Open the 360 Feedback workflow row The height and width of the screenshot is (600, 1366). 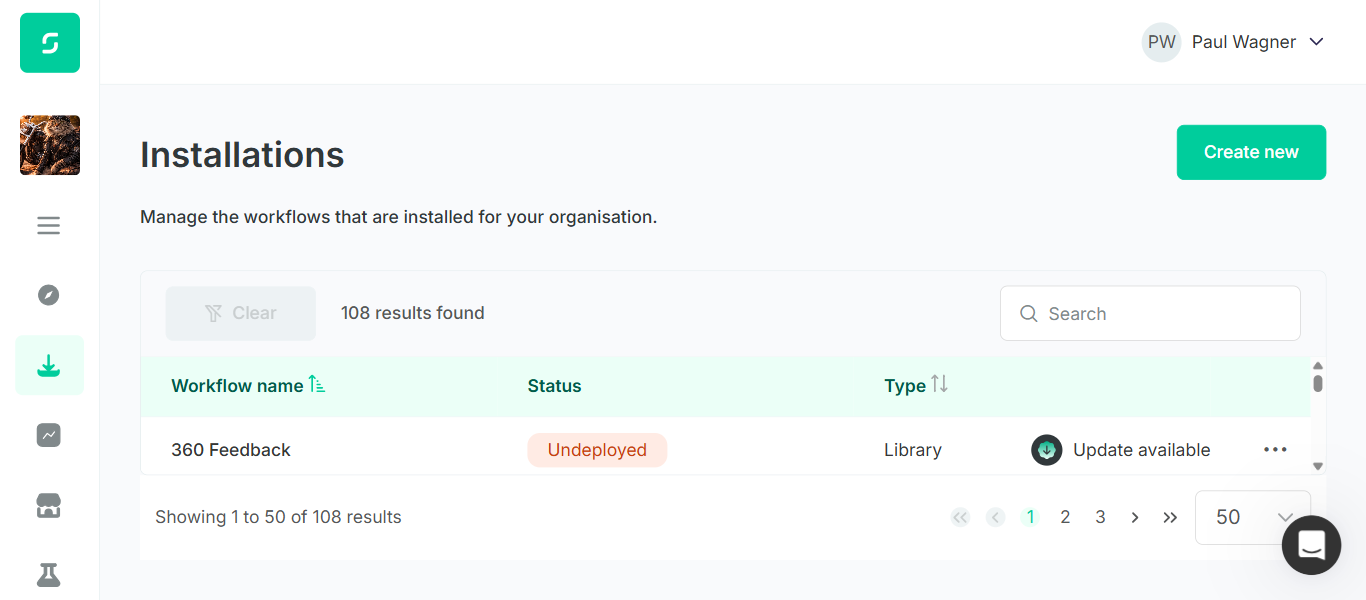[726, 450]
